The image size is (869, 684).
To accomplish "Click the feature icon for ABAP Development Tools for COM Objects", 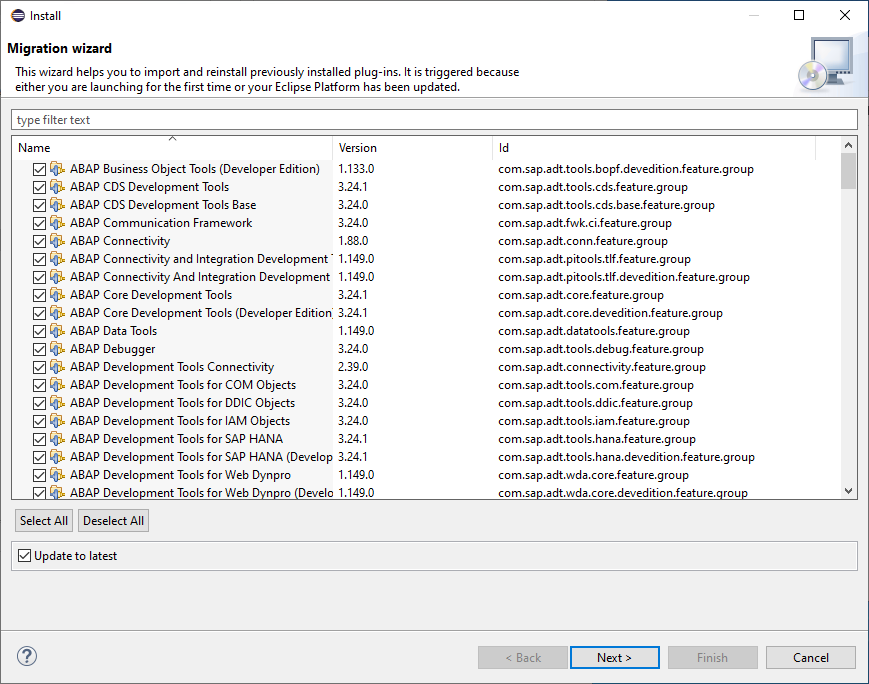I will pos(57,385).
